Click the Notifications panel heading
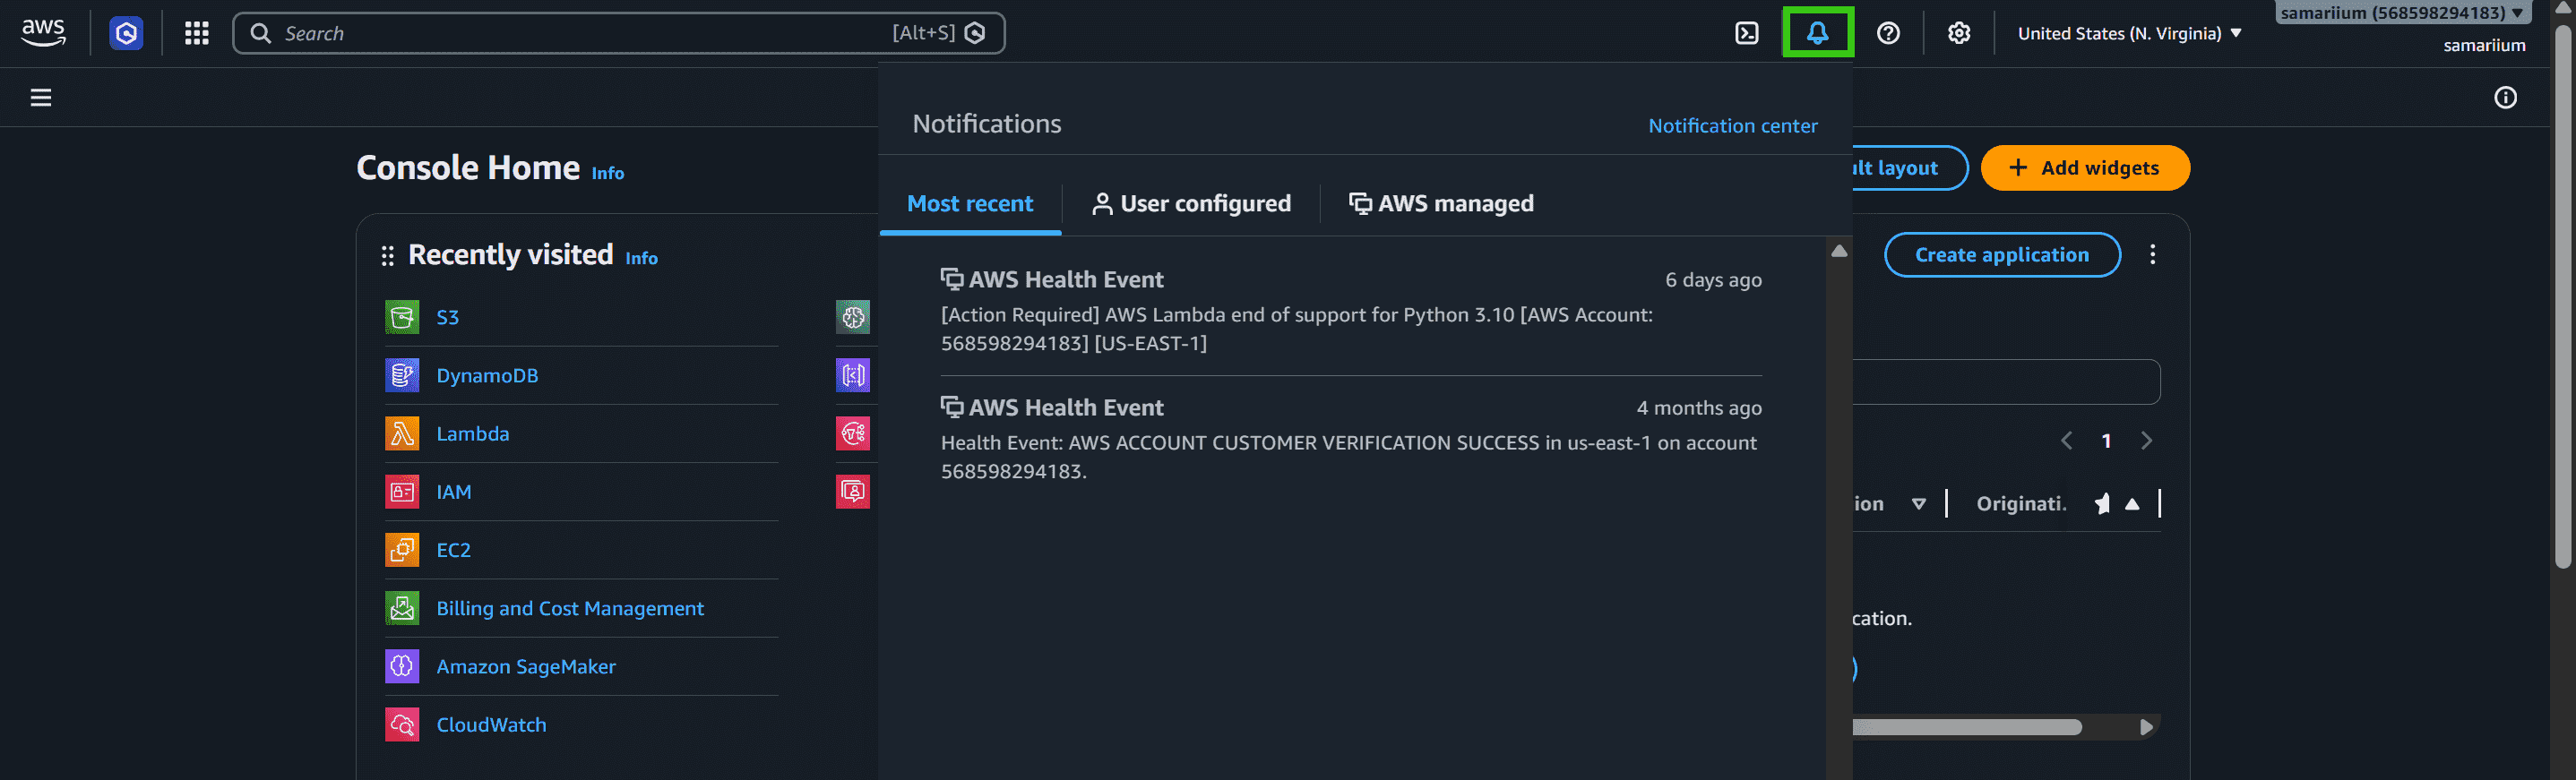 point(986,124)
